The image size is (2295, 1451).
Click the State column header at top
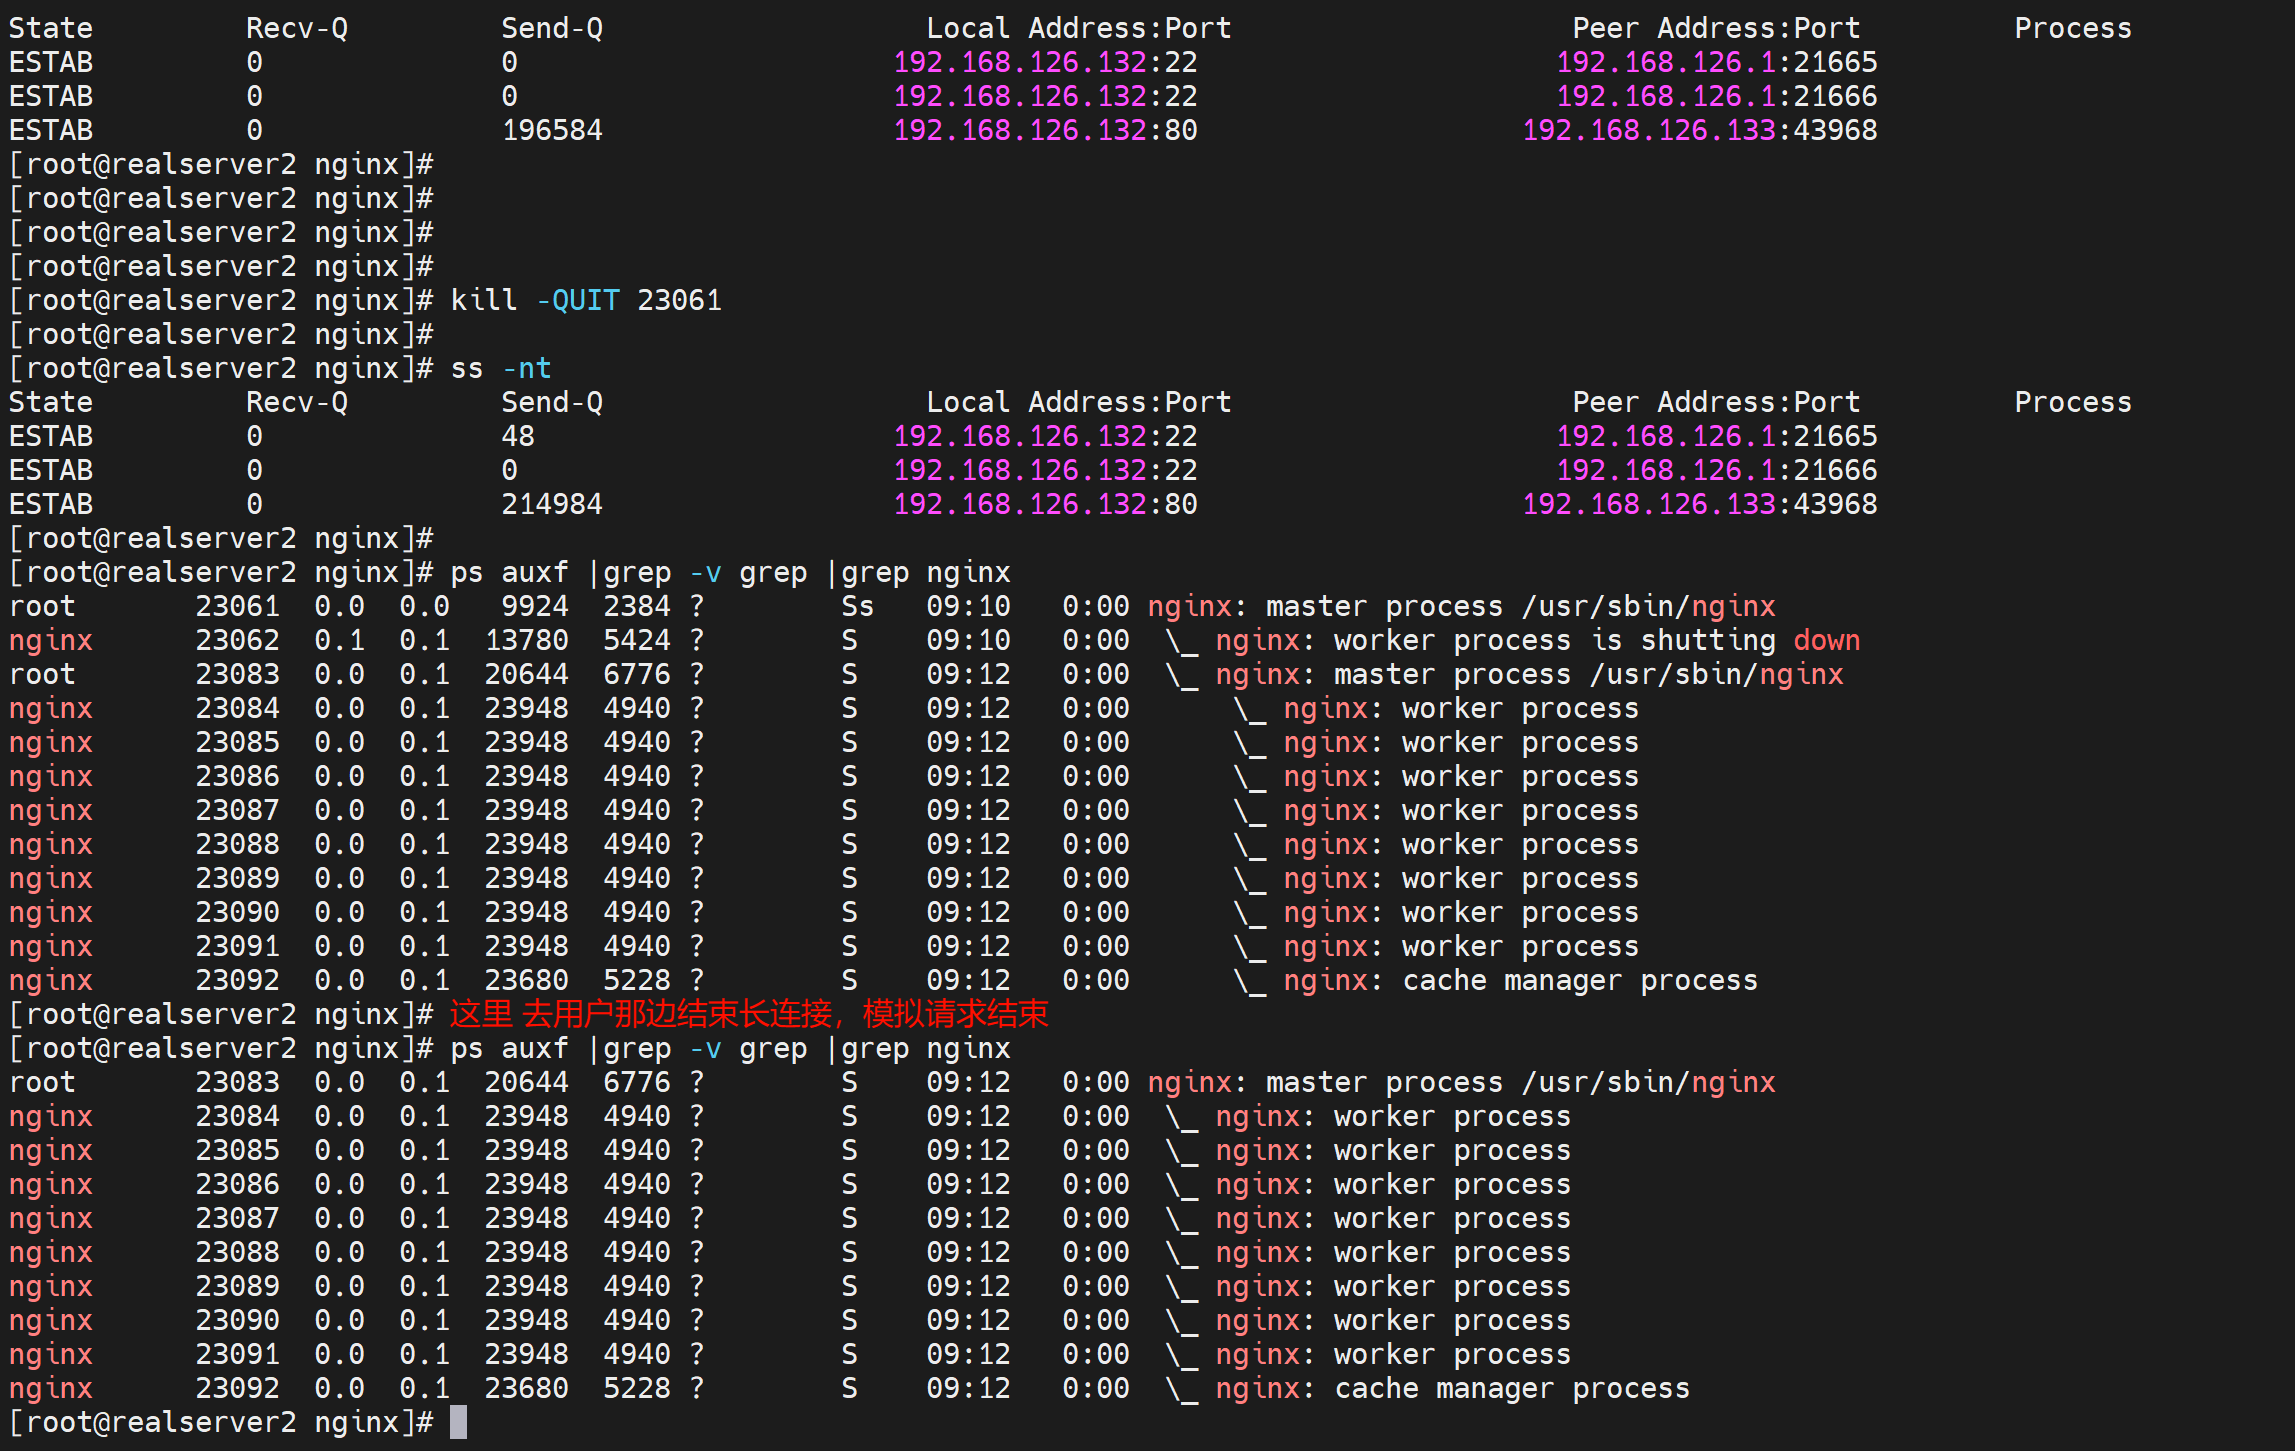pos(50,28)
